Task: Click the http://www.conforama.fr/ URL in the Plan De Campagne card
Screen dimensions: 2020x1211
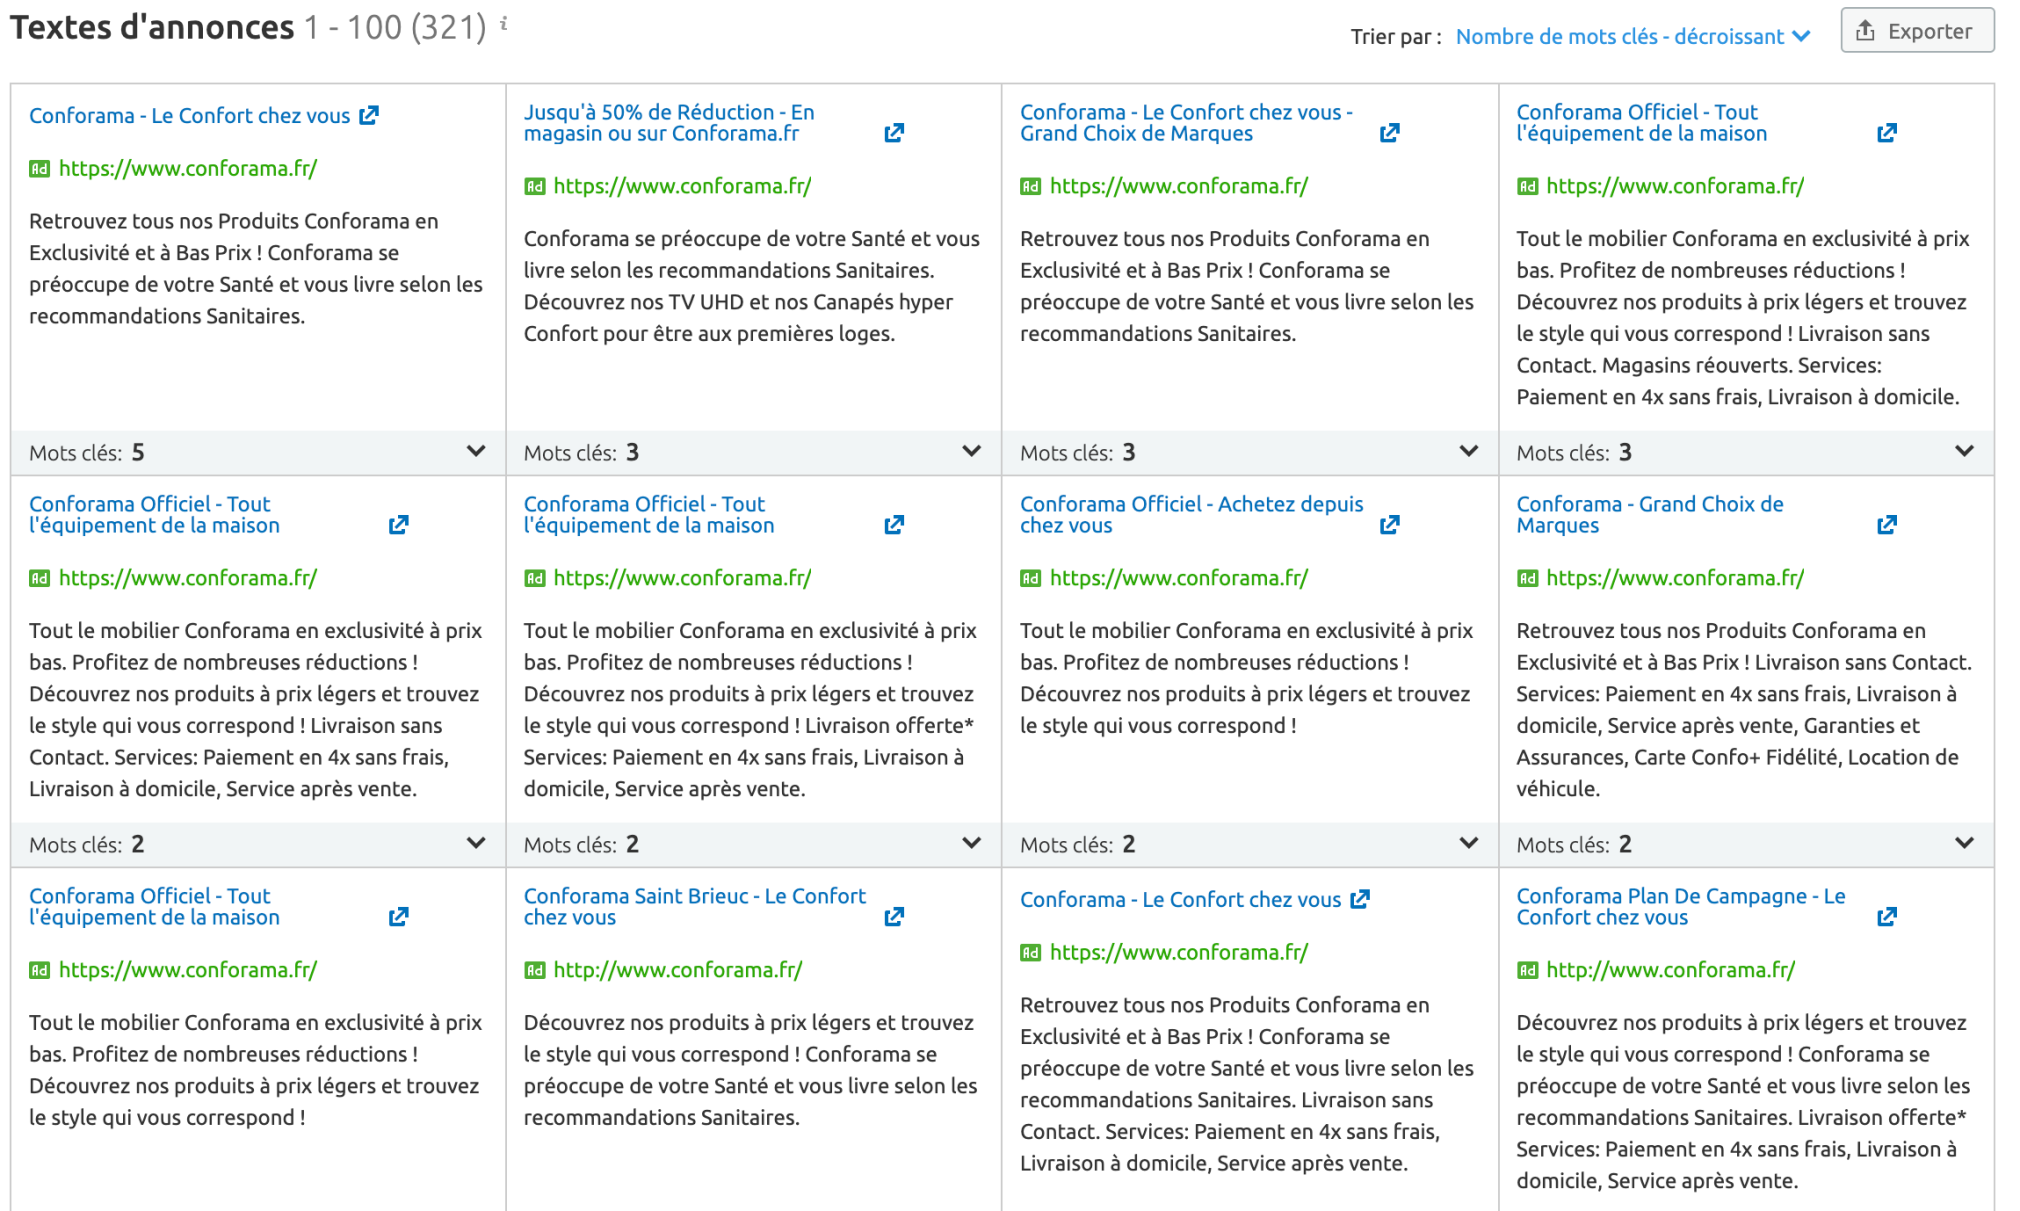Action: [x=1671, y=970]
